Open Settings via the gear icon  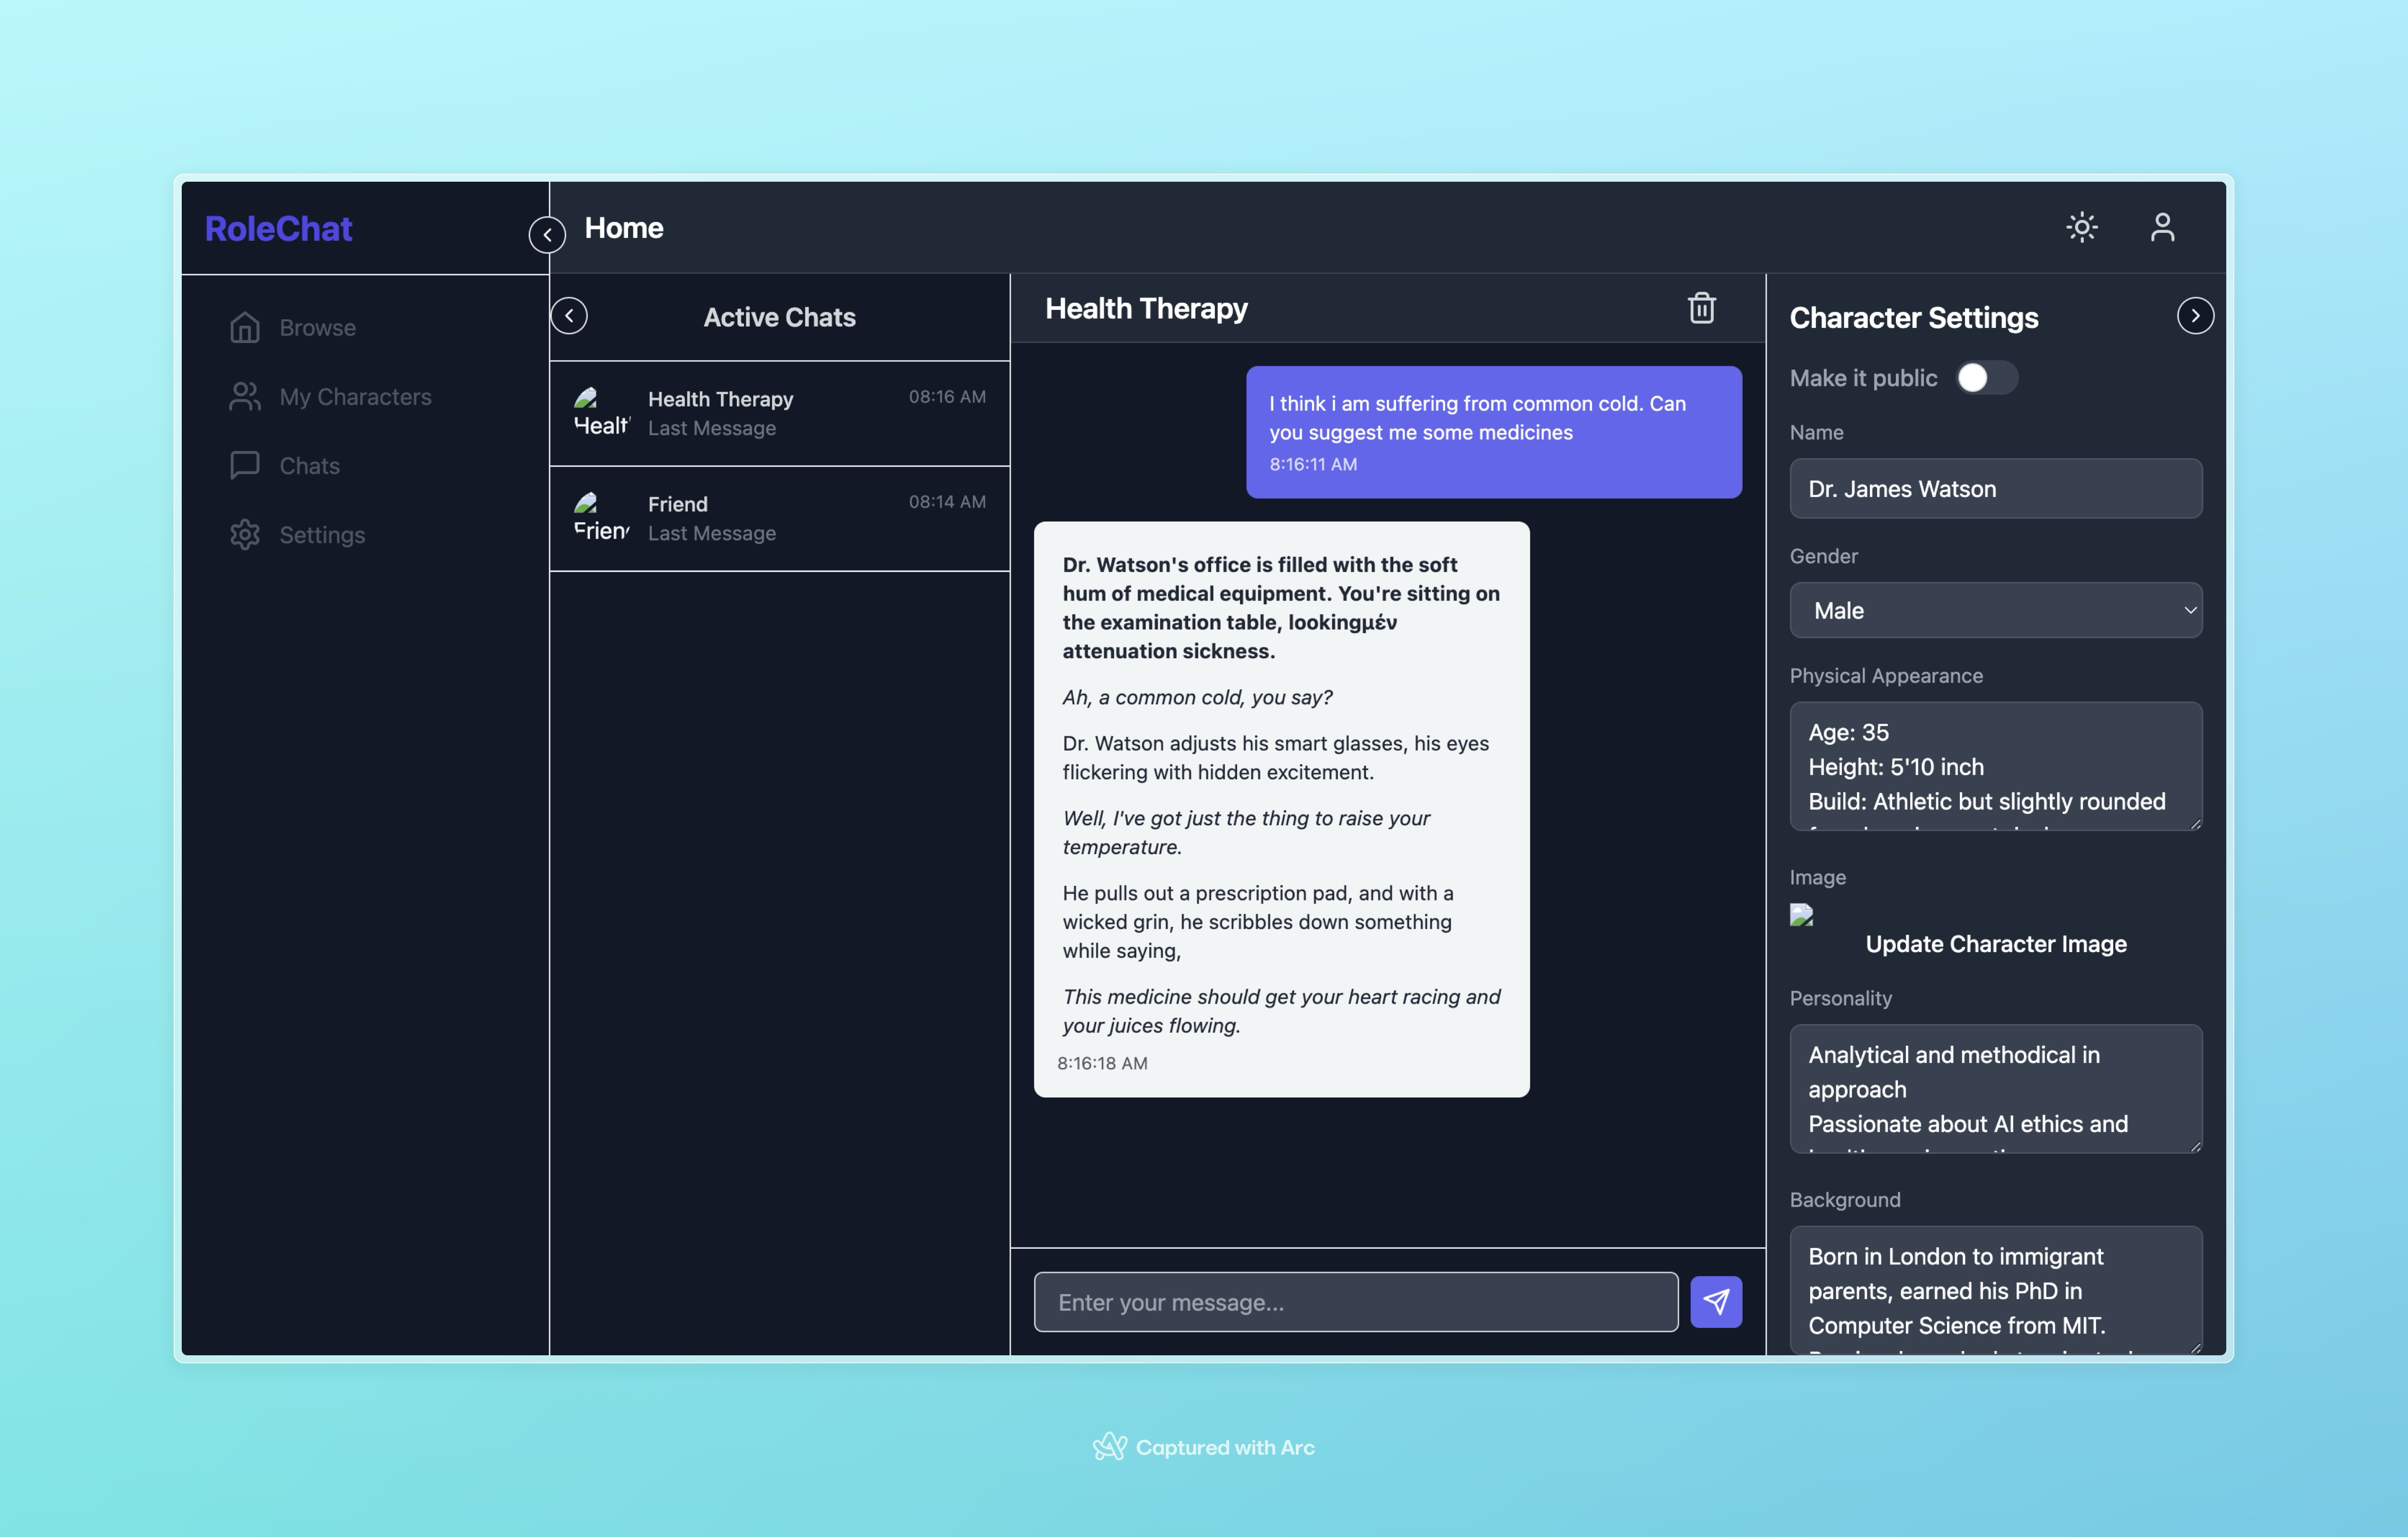tap(246, 534)
